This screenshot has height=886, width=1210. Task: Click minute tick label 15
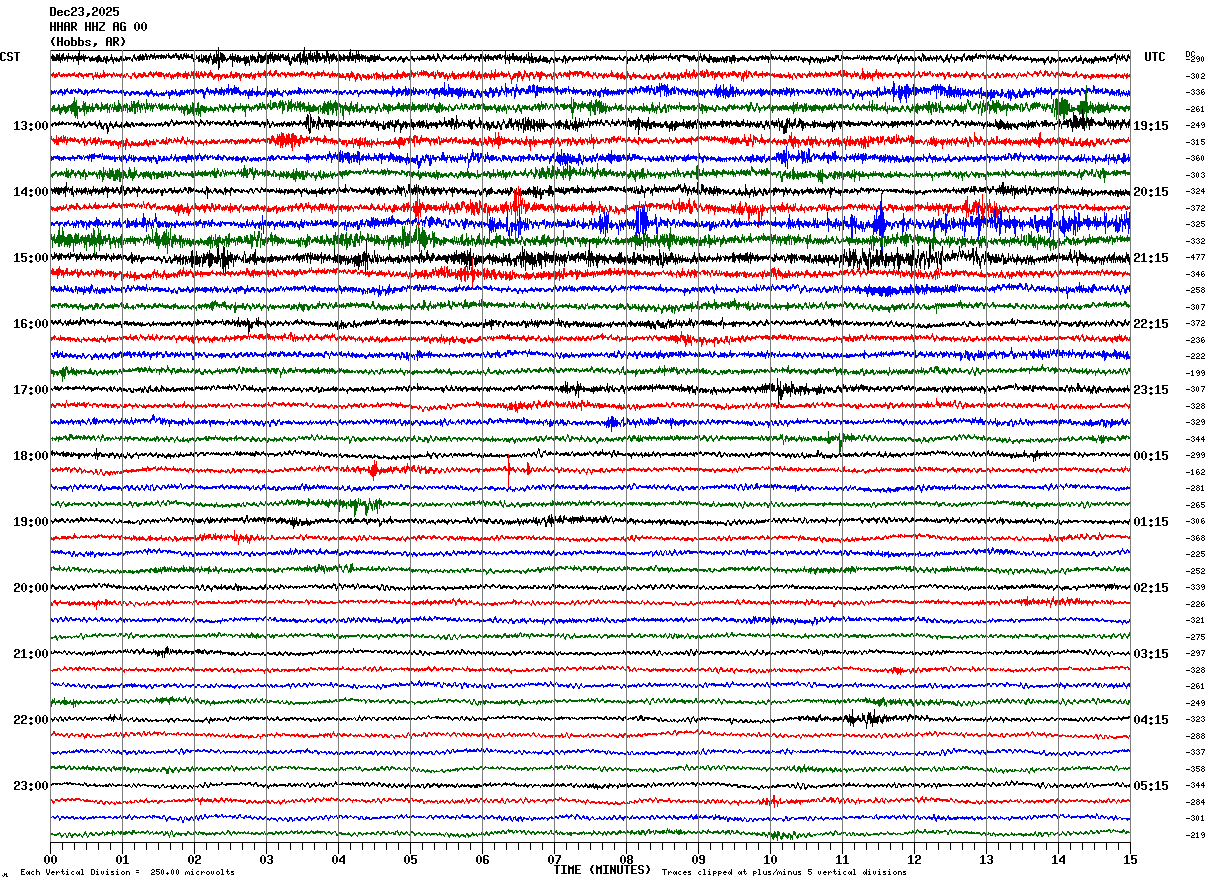click(1130, 859)
